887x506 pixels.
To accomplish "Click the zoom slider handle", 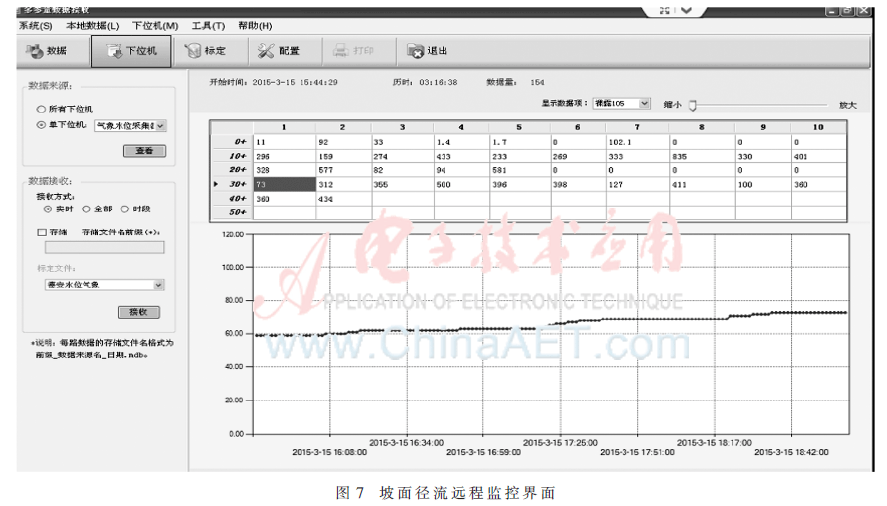I will (692, 105).
